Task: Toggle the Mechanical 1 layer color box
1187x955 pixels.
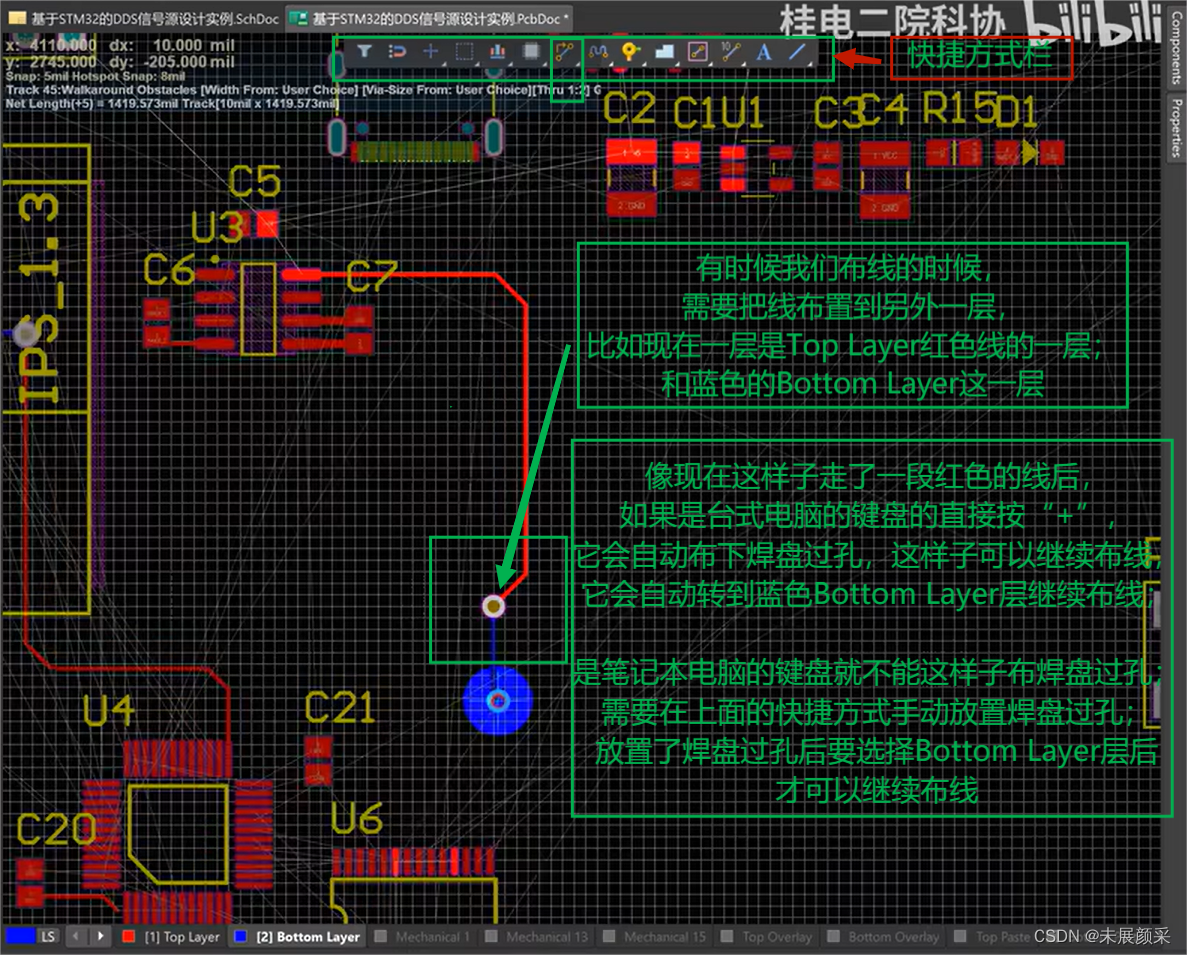Action: click(381, 937)
